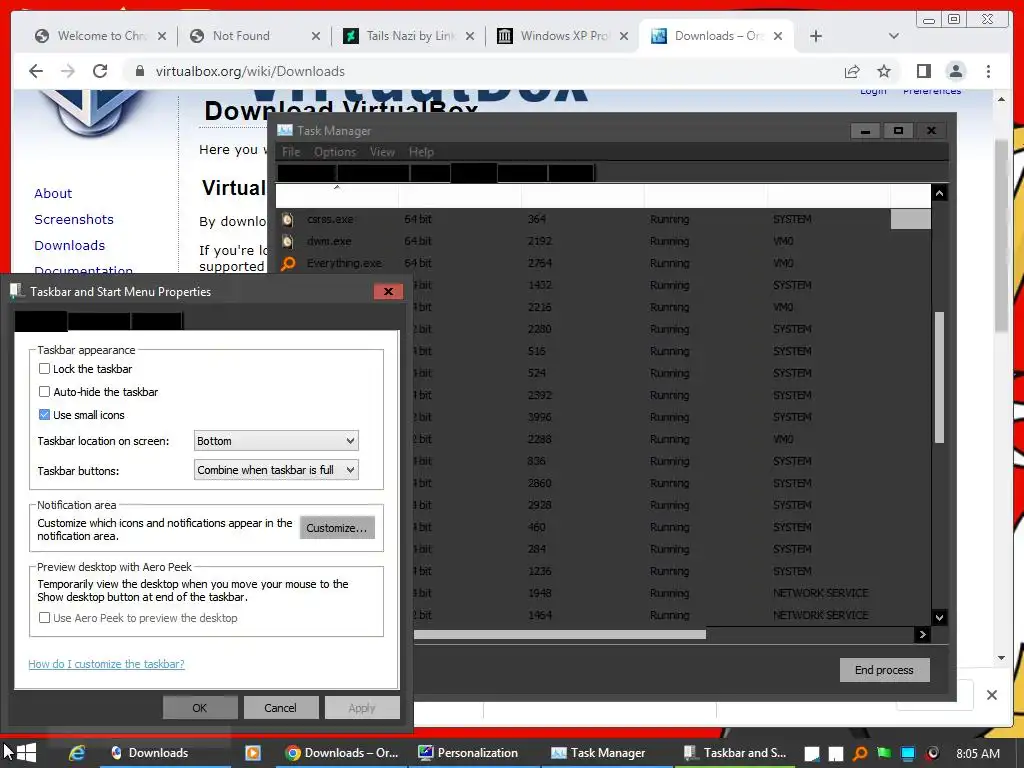Click Customize notification area button
The image size is (1024, 768).
[x=337, y=528]
